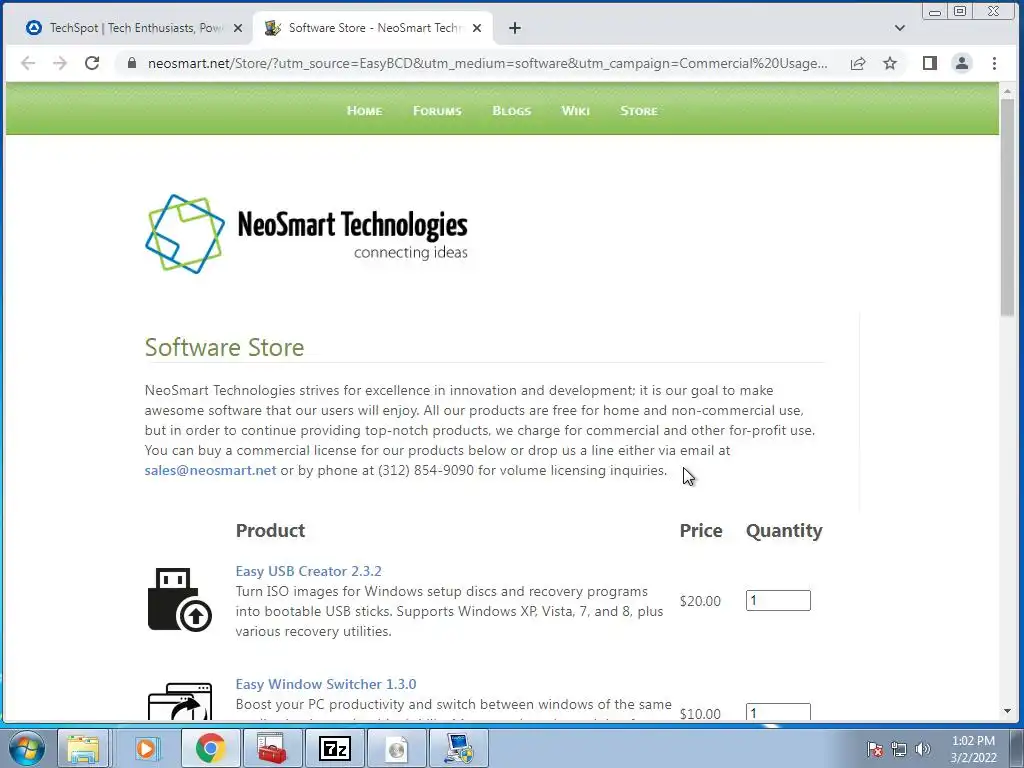
Task: Open the red toolbox taskbar icon
Action: pos(272,748)
